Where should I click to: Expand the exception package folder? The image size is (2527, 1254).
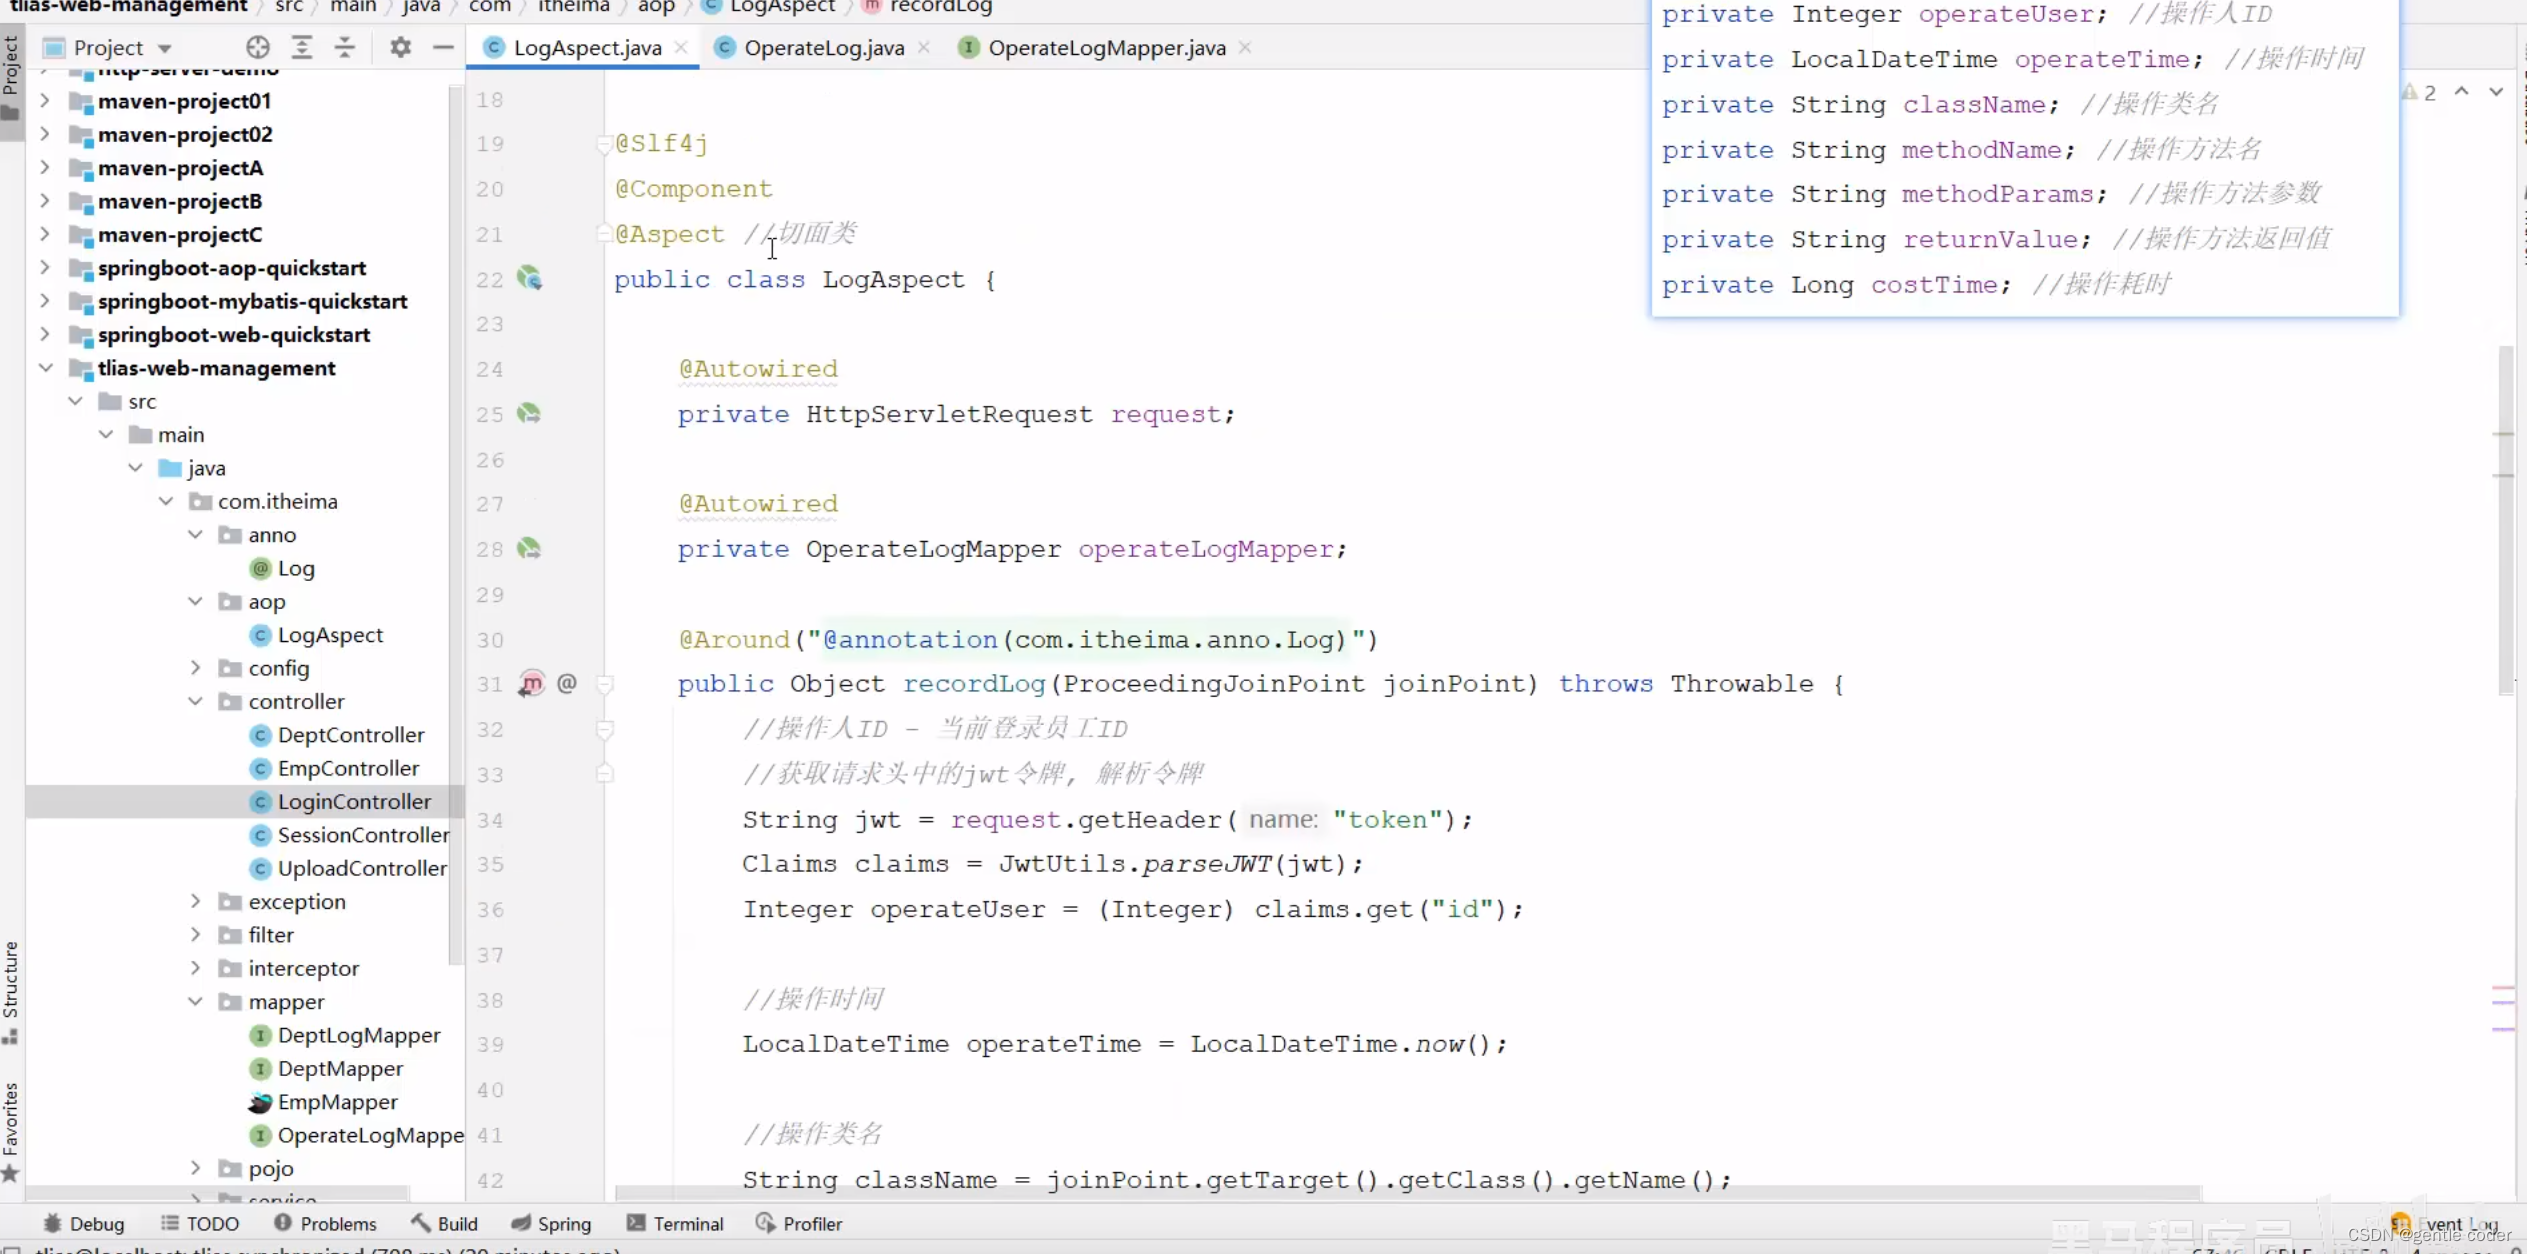[x=196, y=901]
